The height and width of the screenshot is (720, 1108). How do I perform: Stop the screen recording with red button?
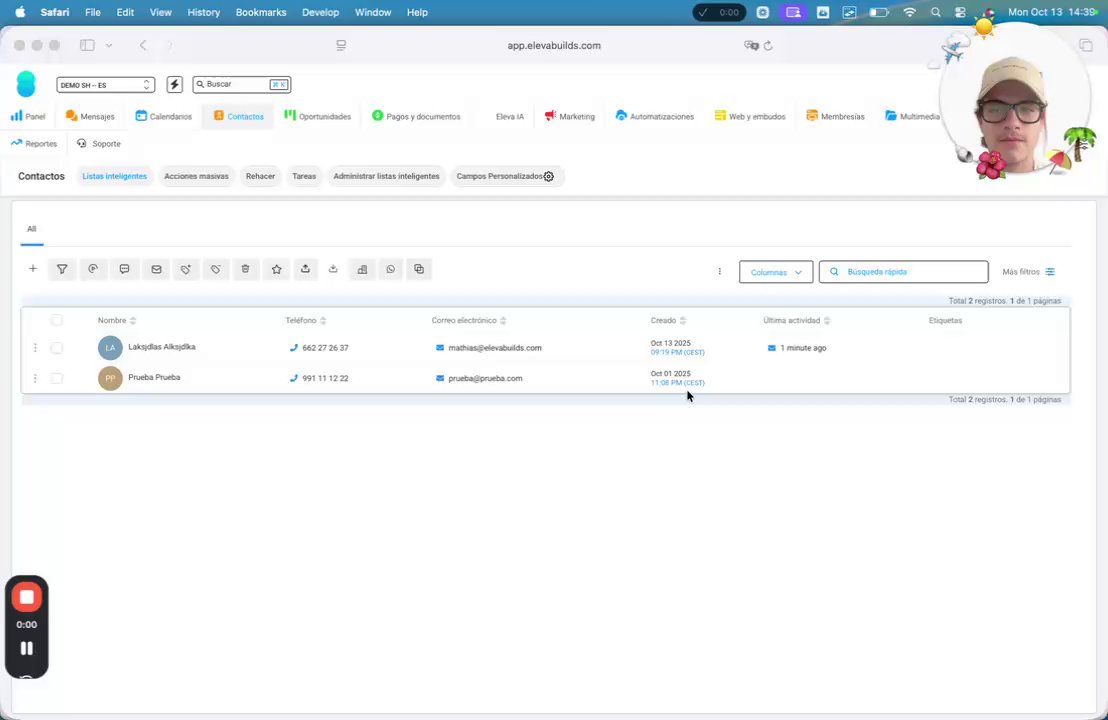(27, 597)
